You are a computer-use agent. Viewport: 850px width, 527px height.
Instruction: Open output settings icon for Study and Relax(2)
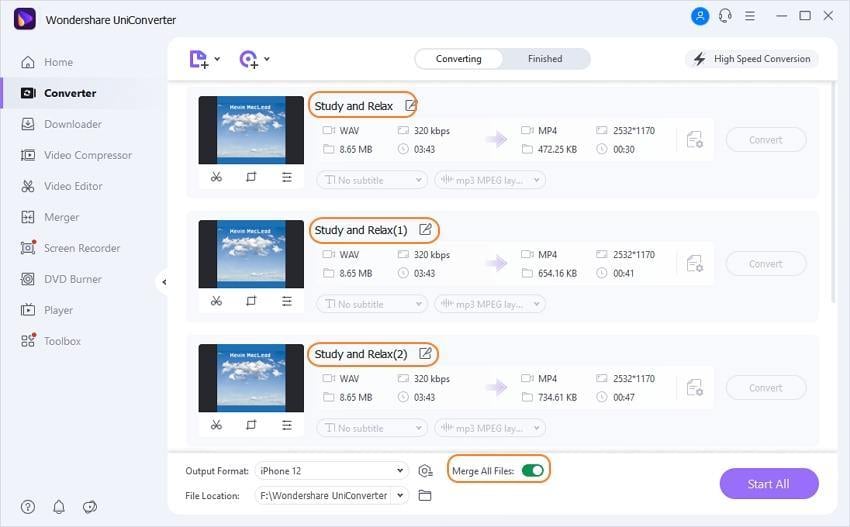pyautogui.click(x=694, y=388)
